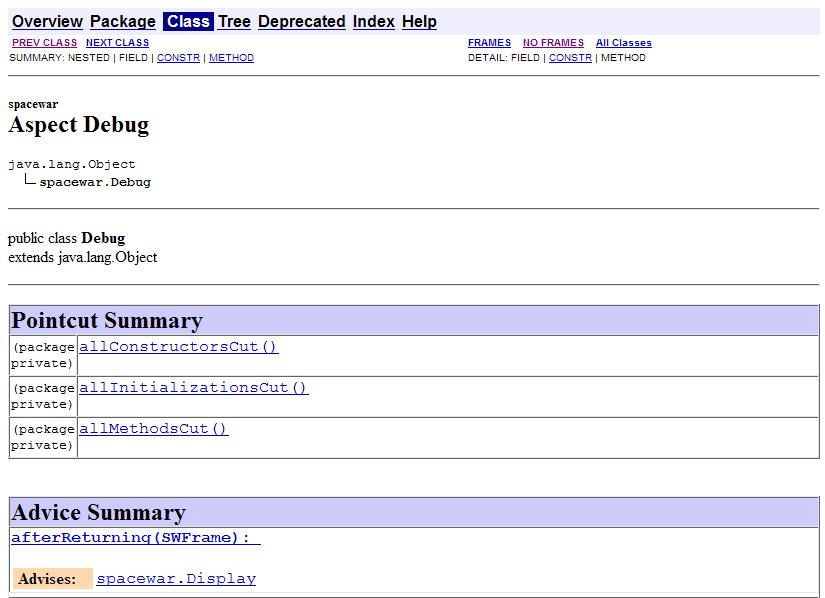Image resolution: width=825 pixels, height=598 pixels.
Task: Switch to NO FRAMES view
Action: click(x=553, y=43)
